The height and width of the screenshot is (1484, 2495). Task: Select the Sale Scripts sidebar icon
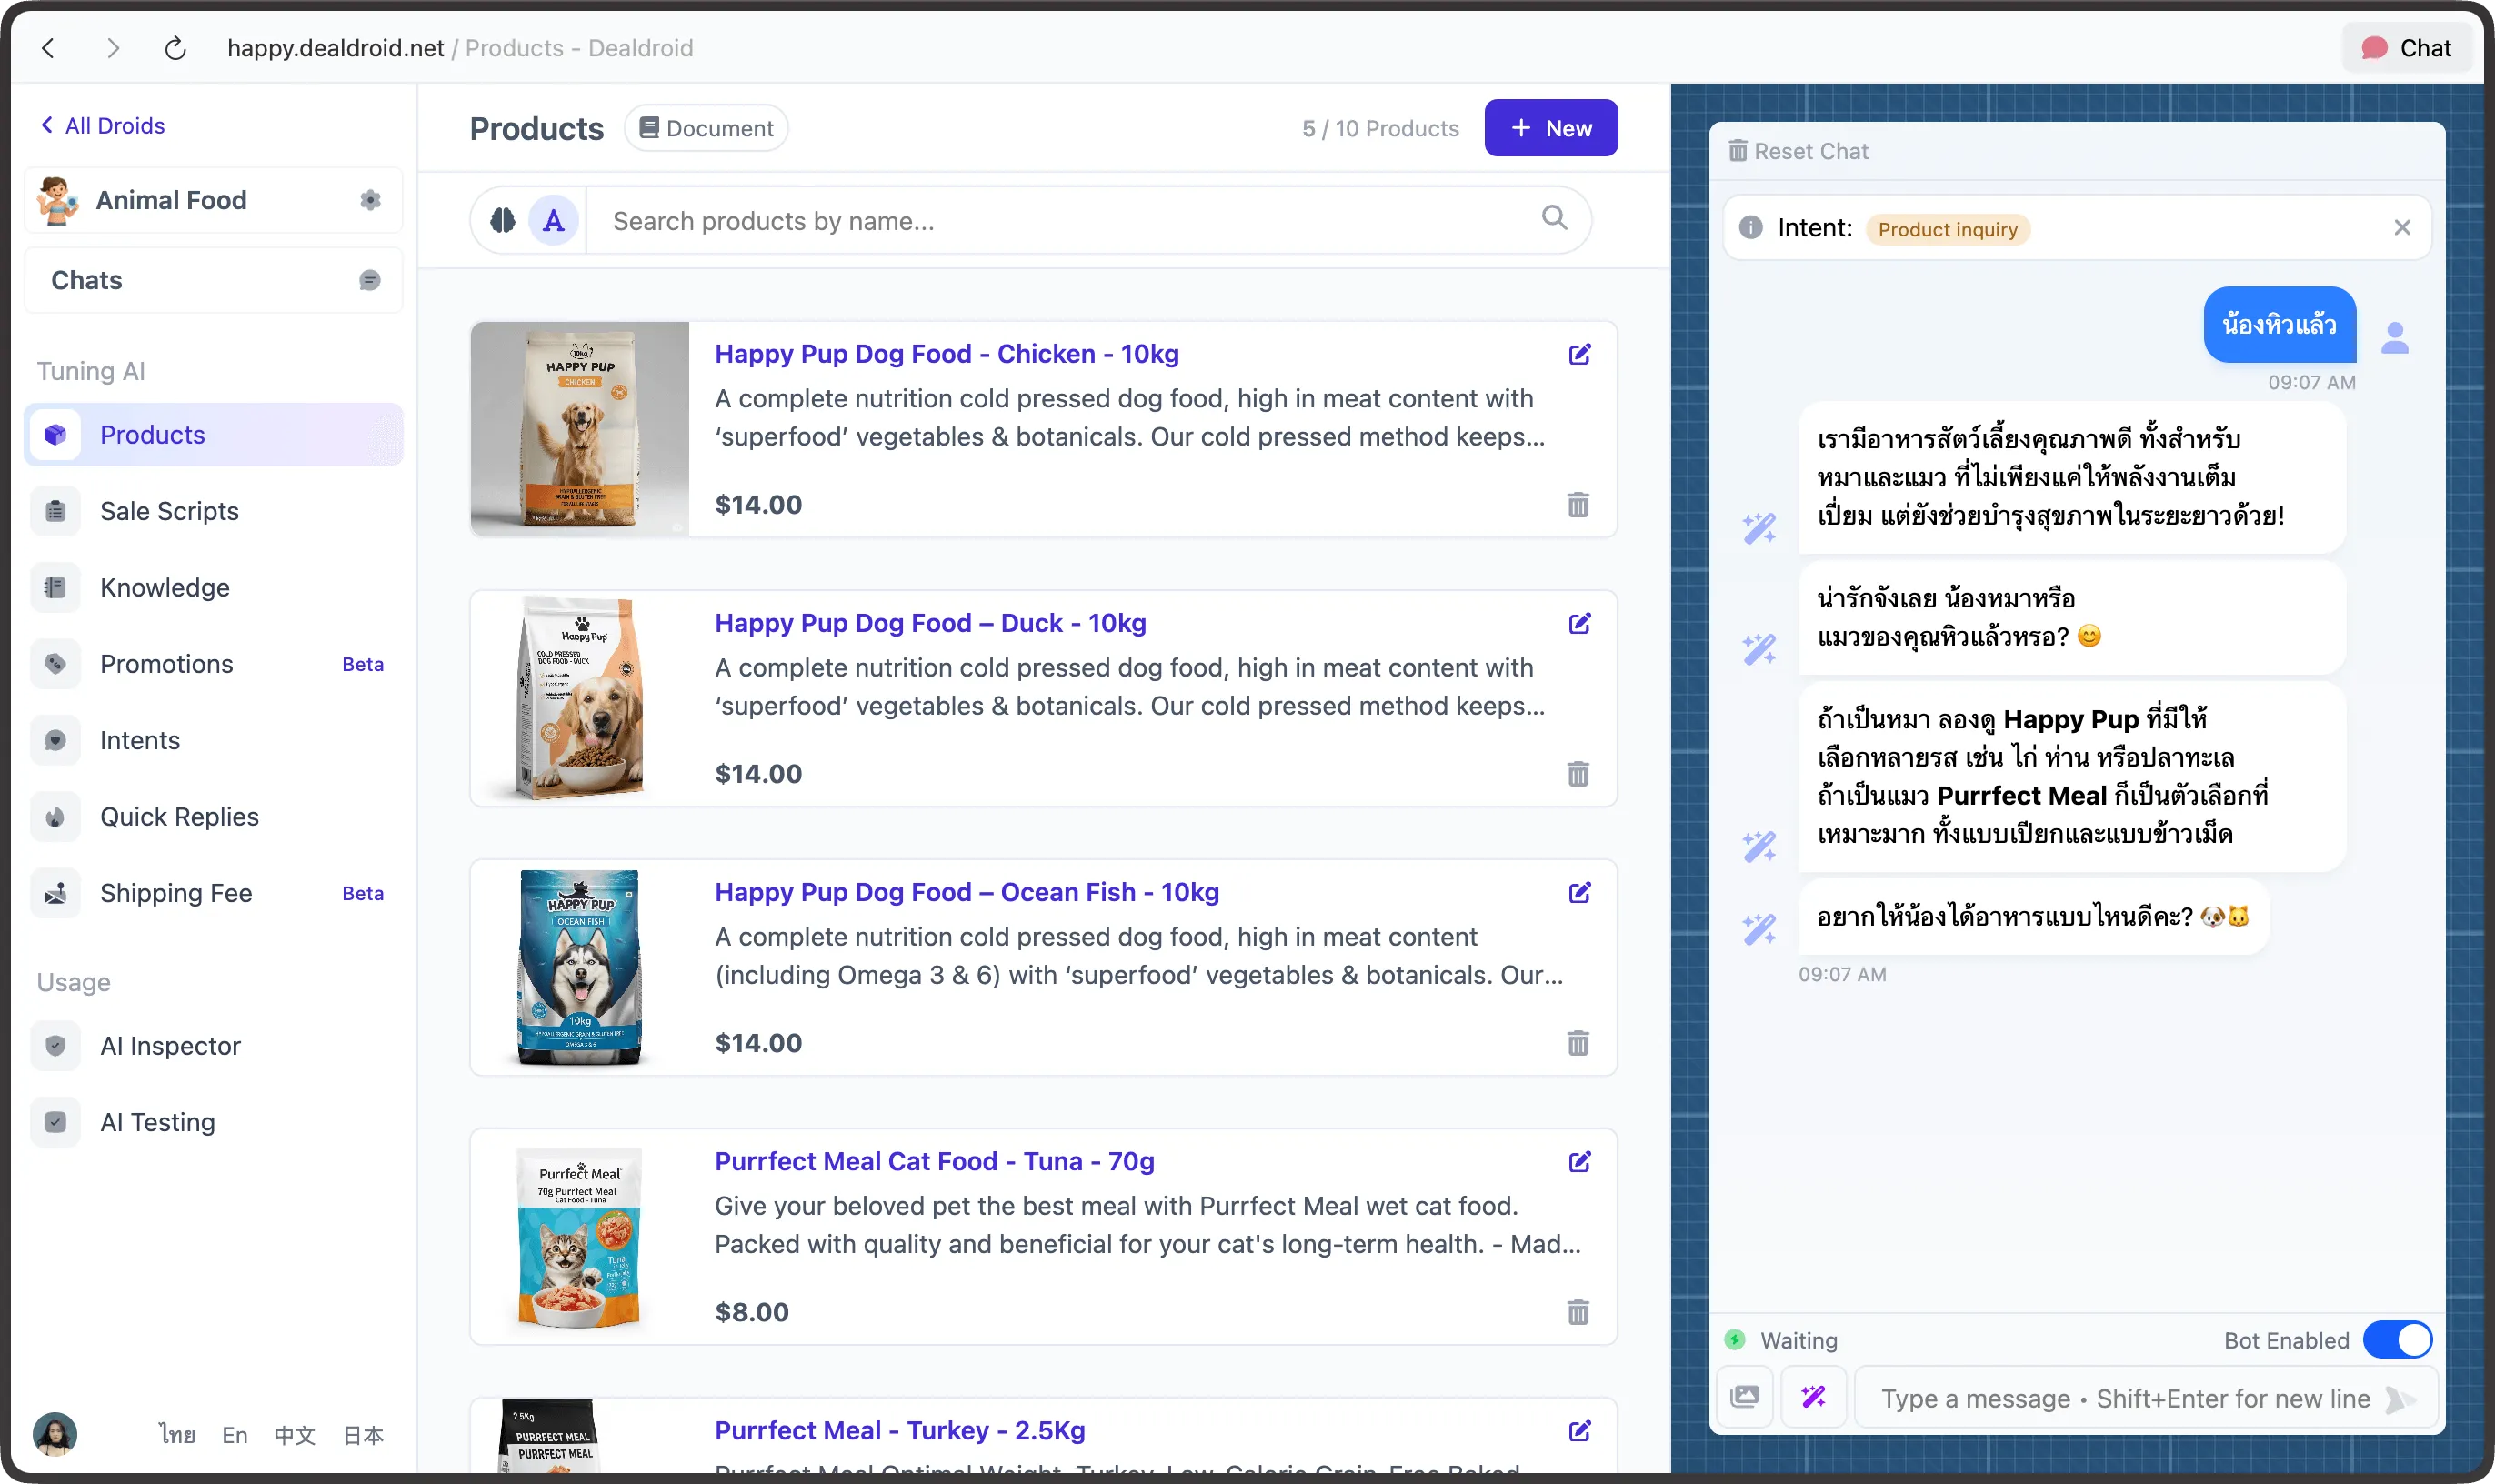55,510
